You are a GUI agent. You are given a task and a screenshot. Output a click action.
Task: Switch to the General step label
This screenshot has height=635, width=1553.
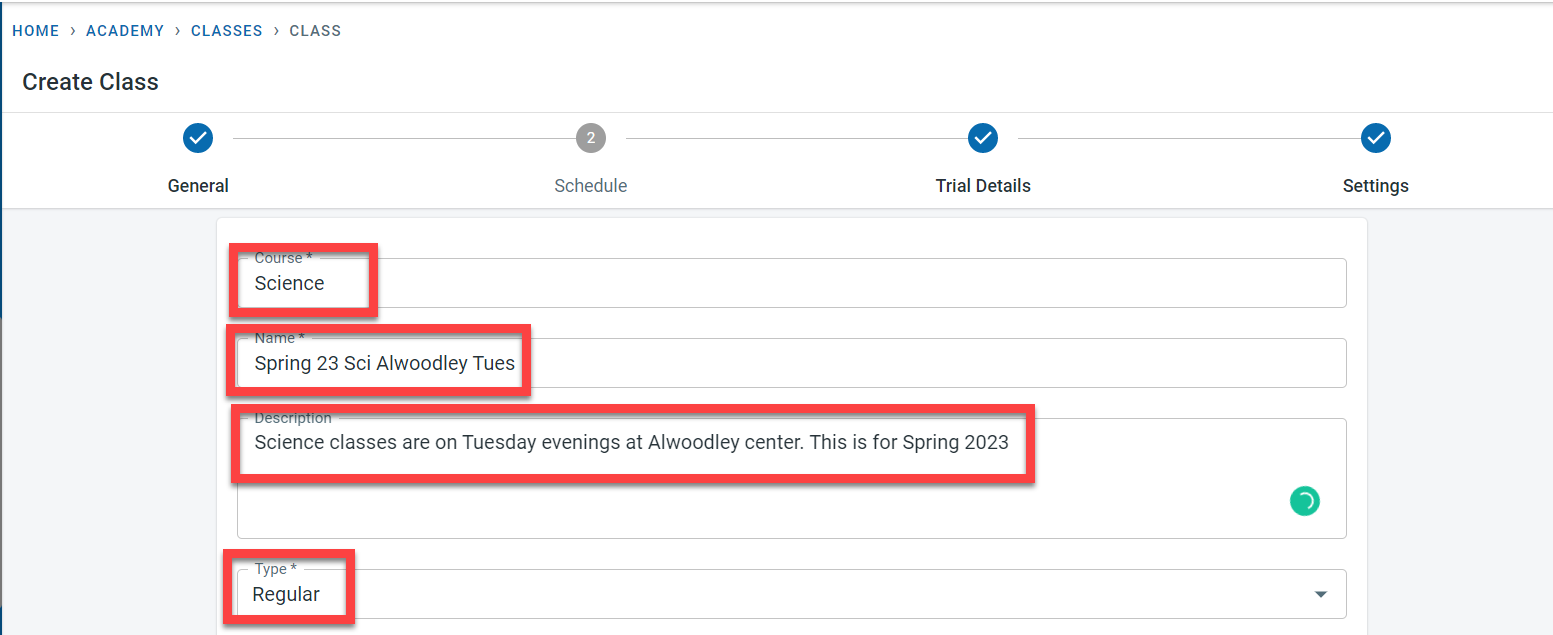point(198,186)
